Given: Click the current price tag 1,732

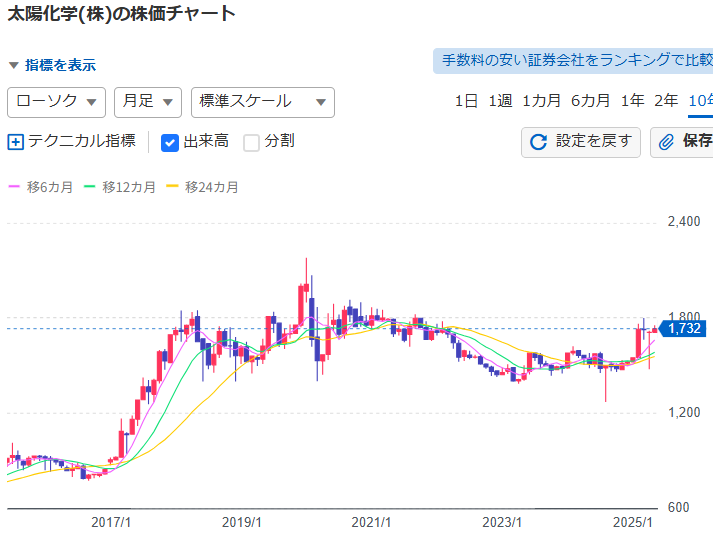Looking at the screenshot, I should [x=683, y=328].
